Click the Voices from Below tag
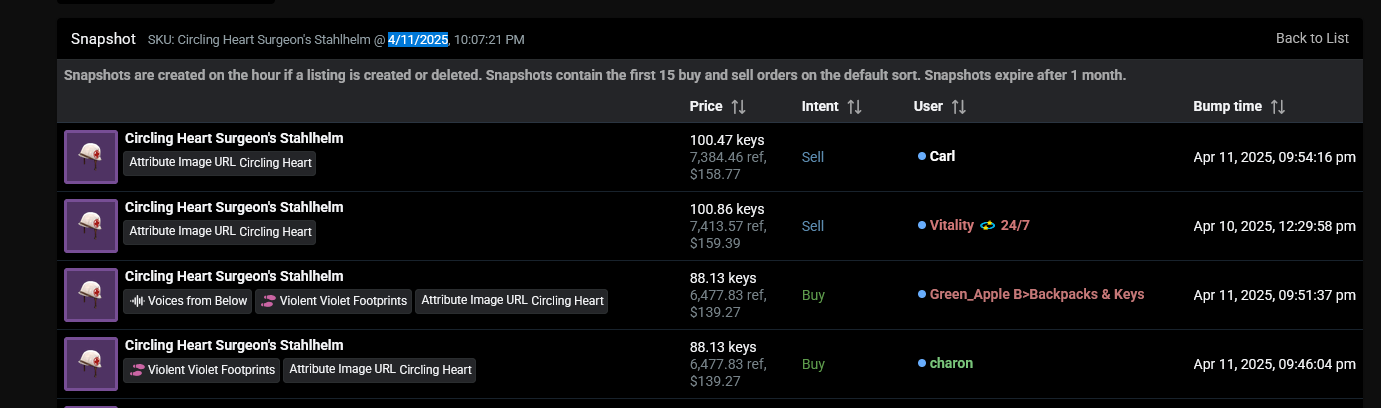Viewport: 1381px width, 408px height. [189, 301]
